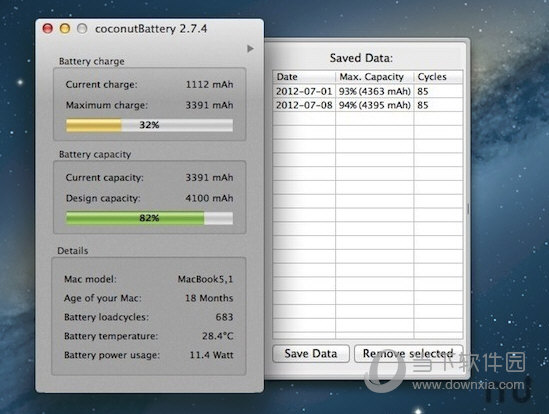Click the Current capacity 3391 mAh value

(209, 178)
